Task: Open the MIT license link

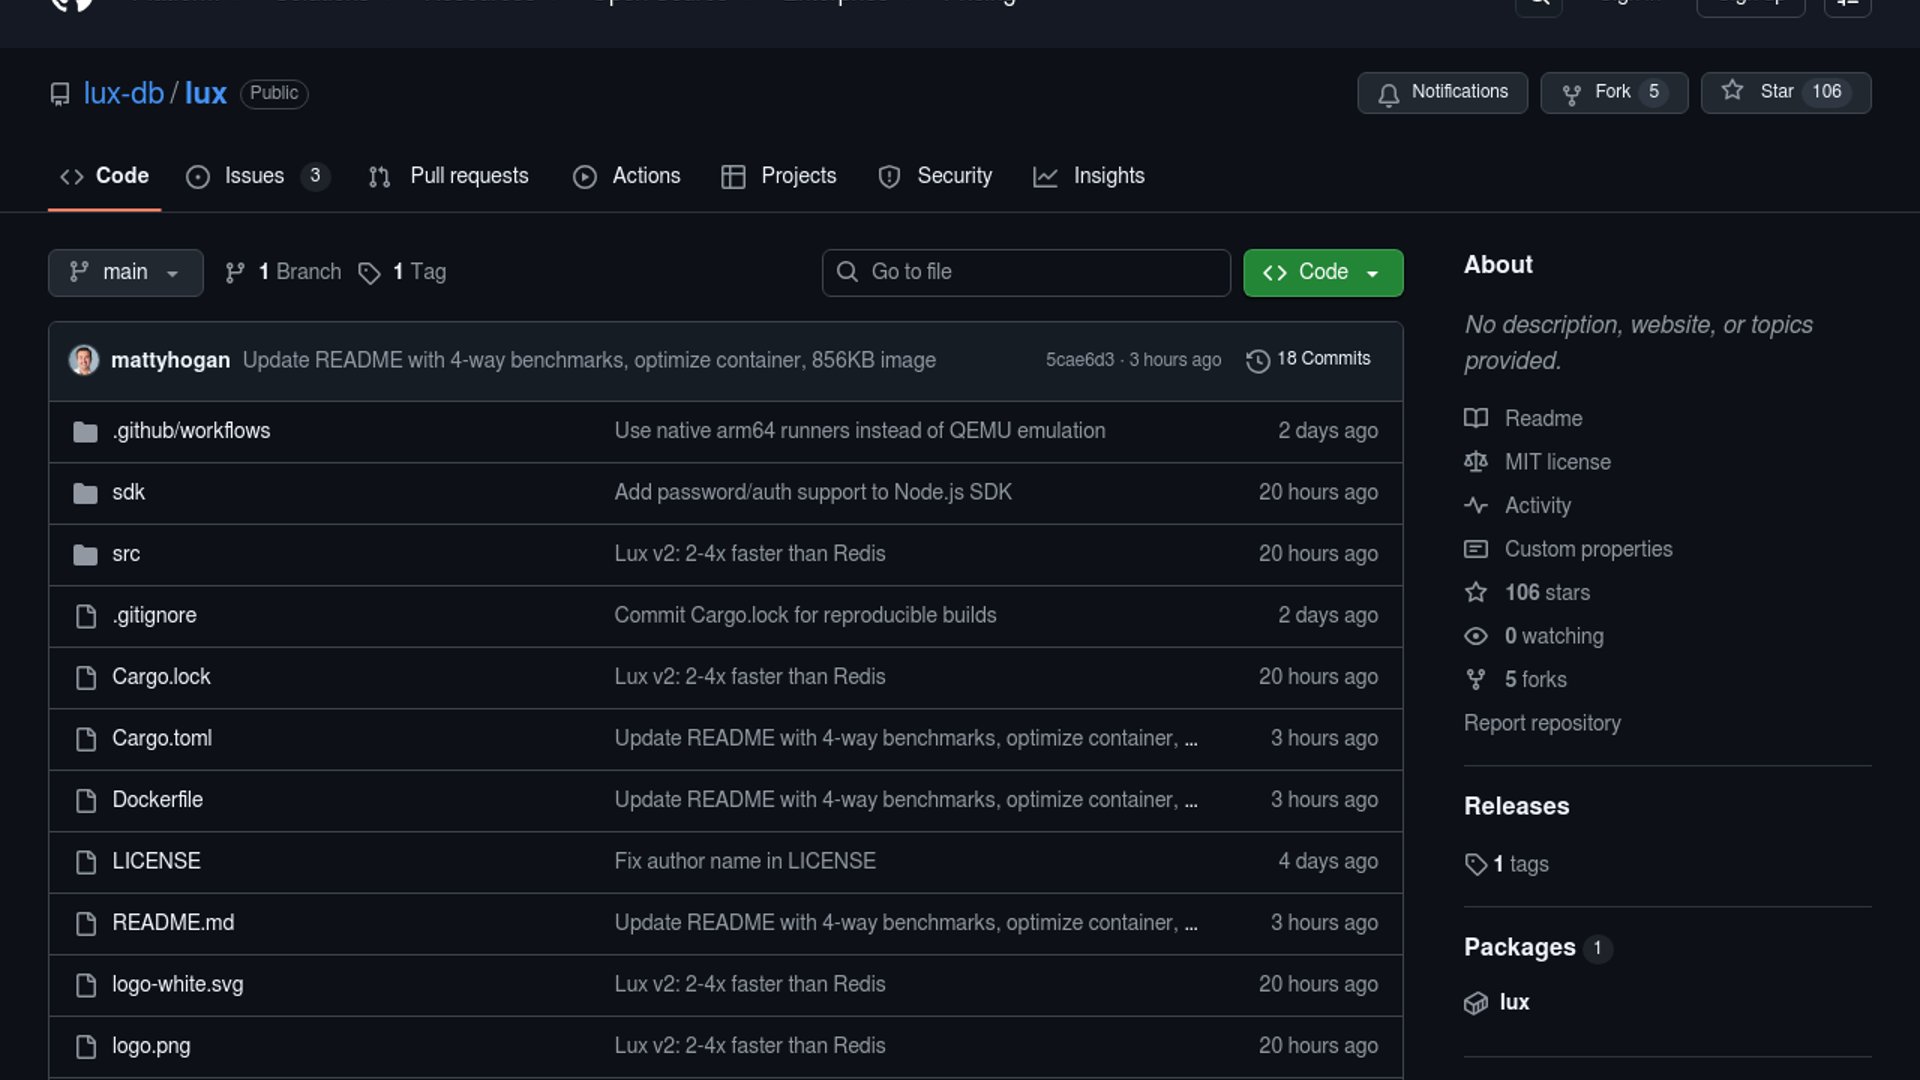Action: (1557, 462)
